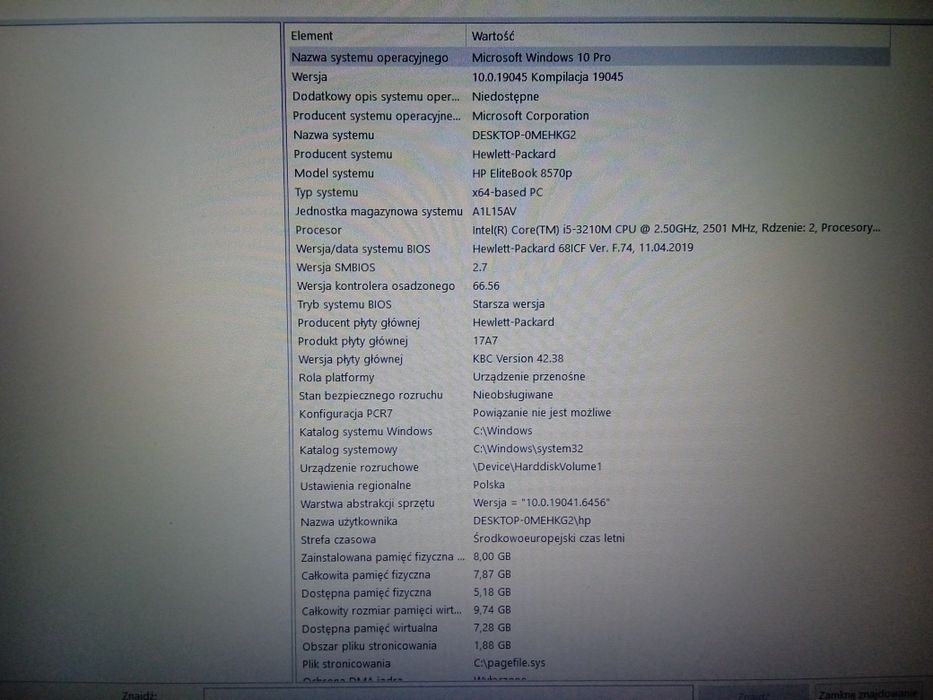Image resolution: width=933 pixels, height=700 pixels.
Task: Select 'Producent płyty głównej' row label
Action: [x=358, y=323]
